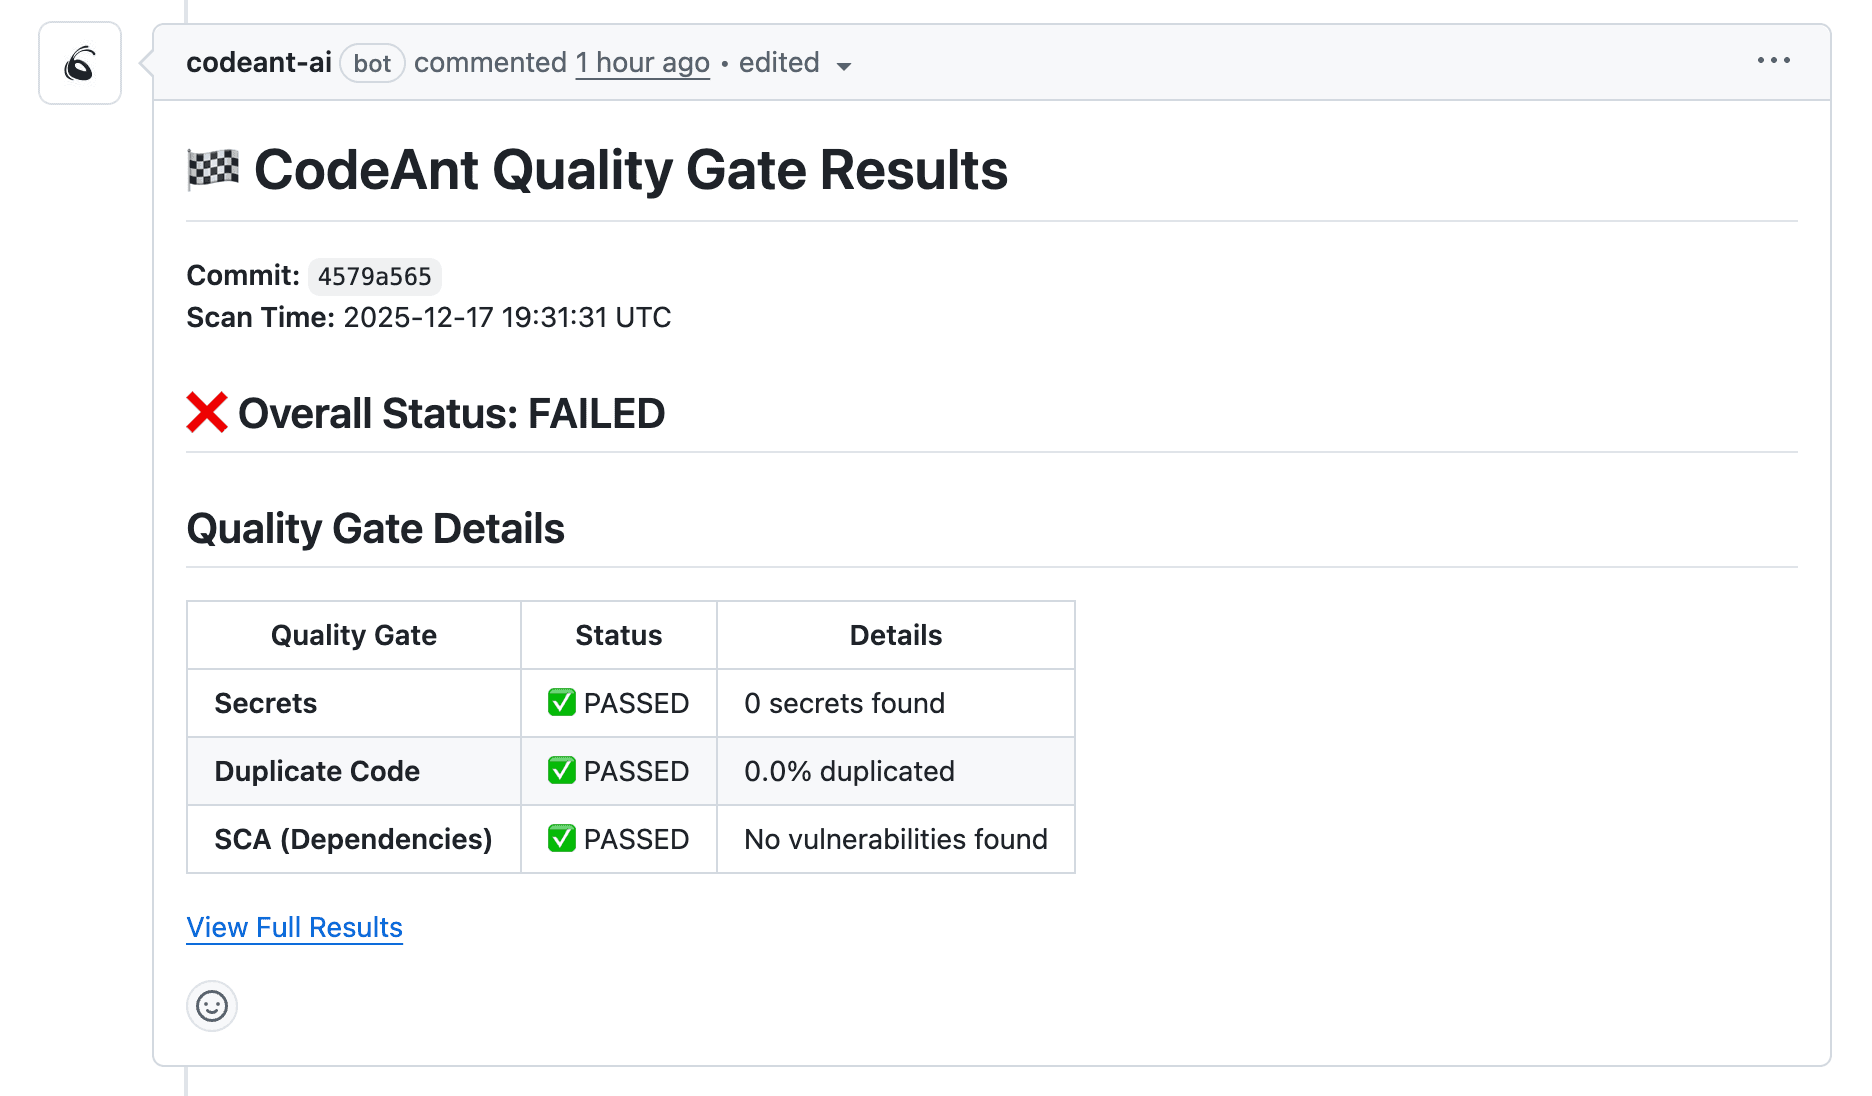Click the checkered flag emoji in heading

coord(214,169)
